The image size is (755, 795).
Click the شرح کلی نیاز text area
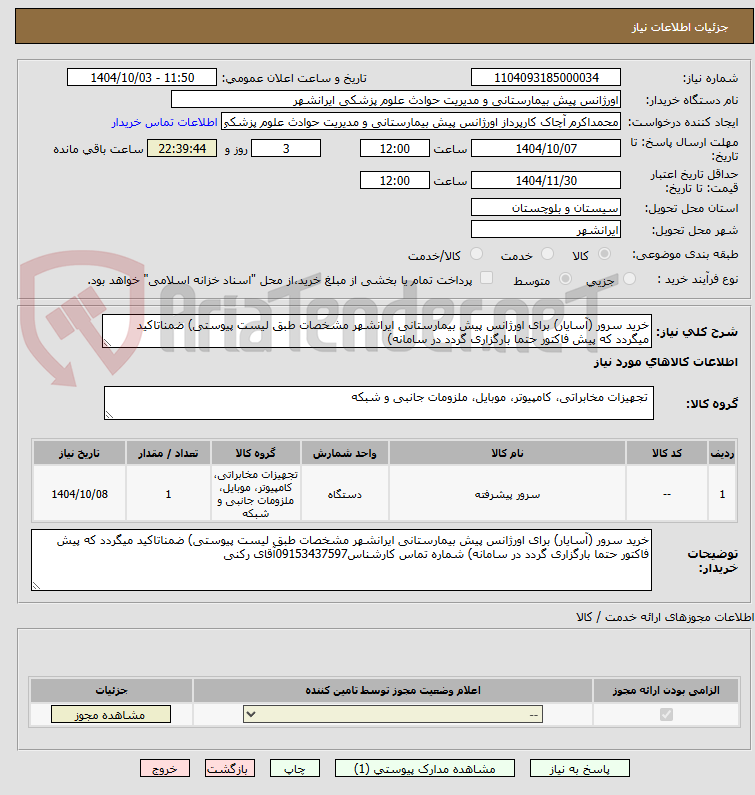(377, 331)
